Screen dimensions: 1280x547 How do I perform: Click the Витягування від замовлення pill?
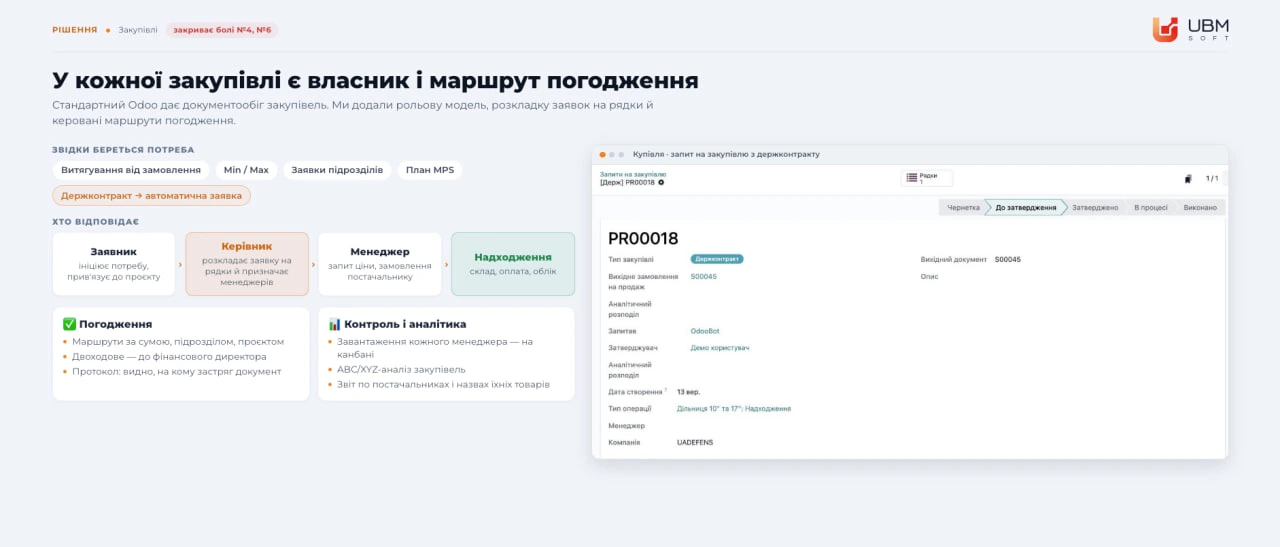click(131, 170)
